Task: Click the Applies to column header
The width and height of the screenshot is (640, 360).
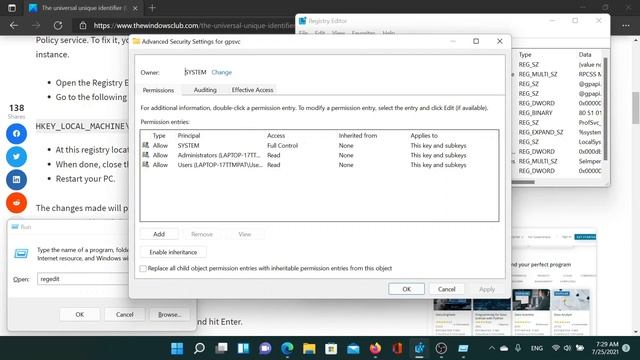Action: [424, 136]
